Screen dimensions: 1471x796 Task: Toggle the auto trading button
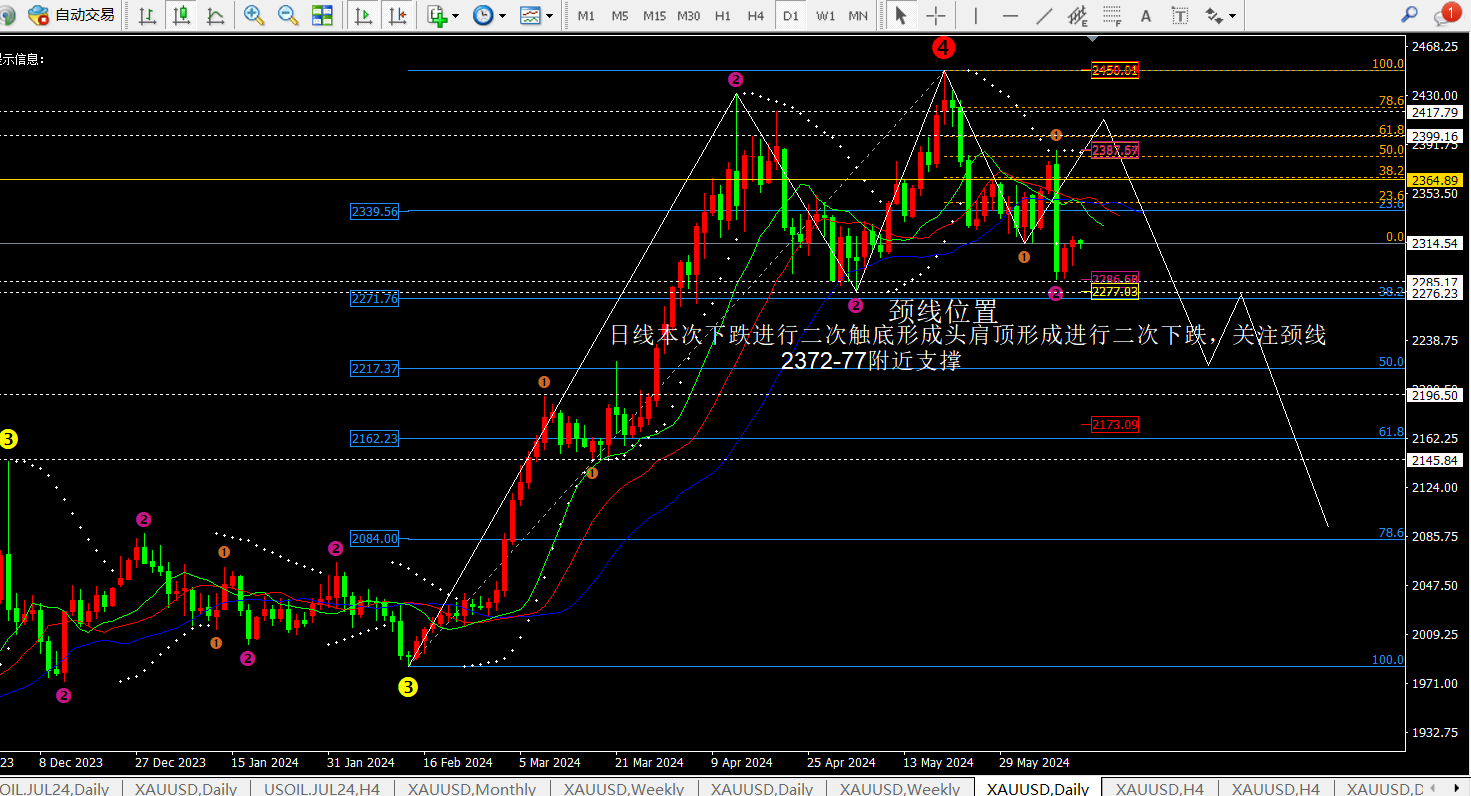(x=71, y=15)
